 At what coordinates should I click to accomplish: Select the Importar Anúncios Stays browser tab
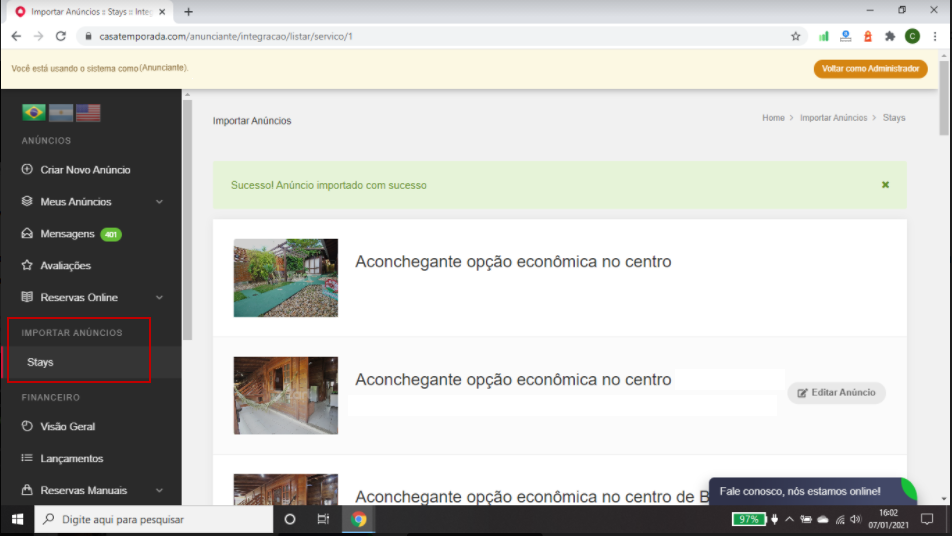91,12
